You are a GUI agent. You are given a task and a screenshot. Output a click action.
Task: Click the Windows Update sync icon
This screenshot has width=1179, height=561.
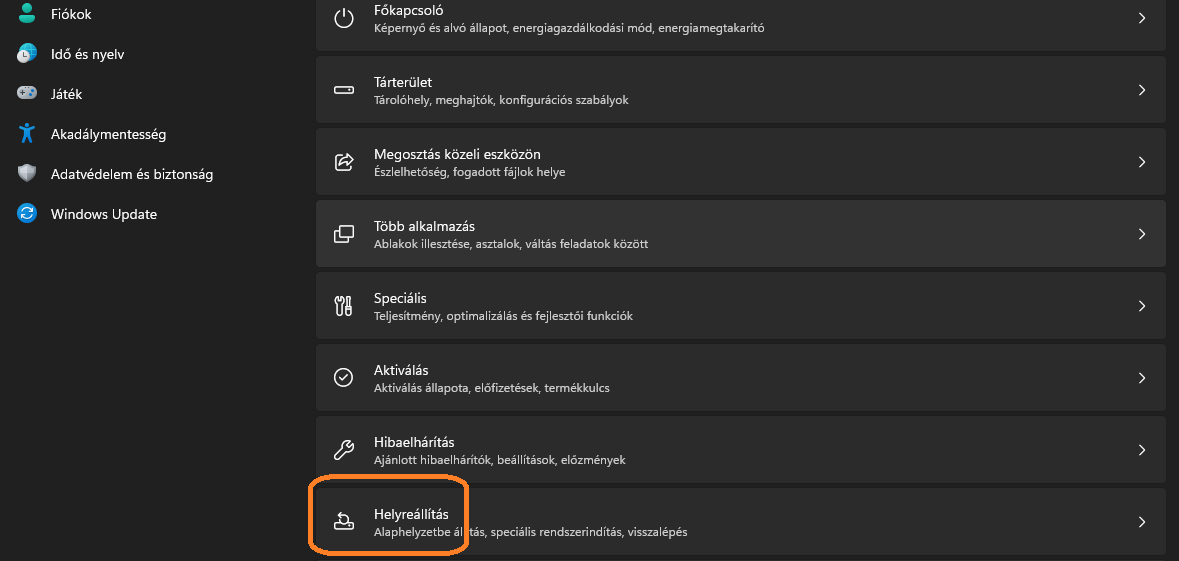click(x=27, y=214)
